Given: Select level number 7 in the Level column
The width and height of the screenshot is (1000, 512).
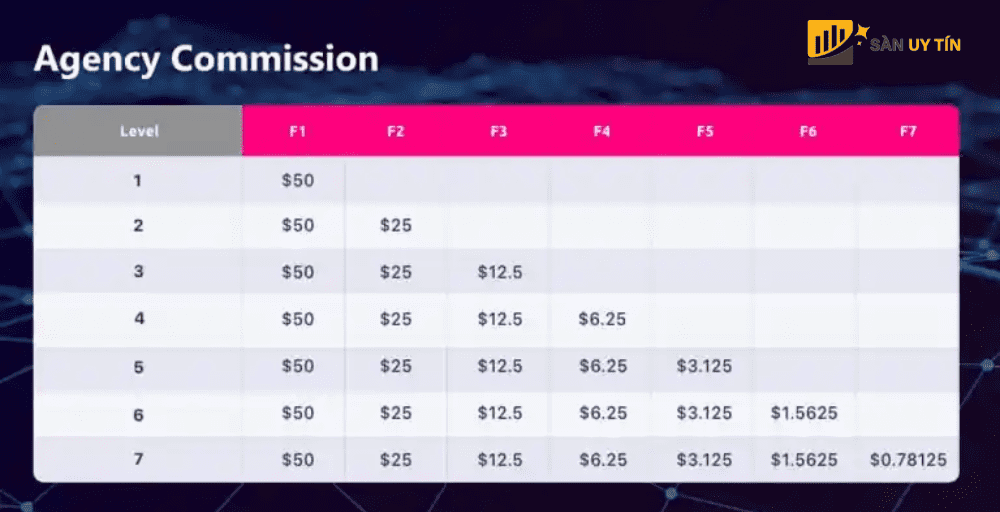Looking at the screenshot, I should click(138, 460).
